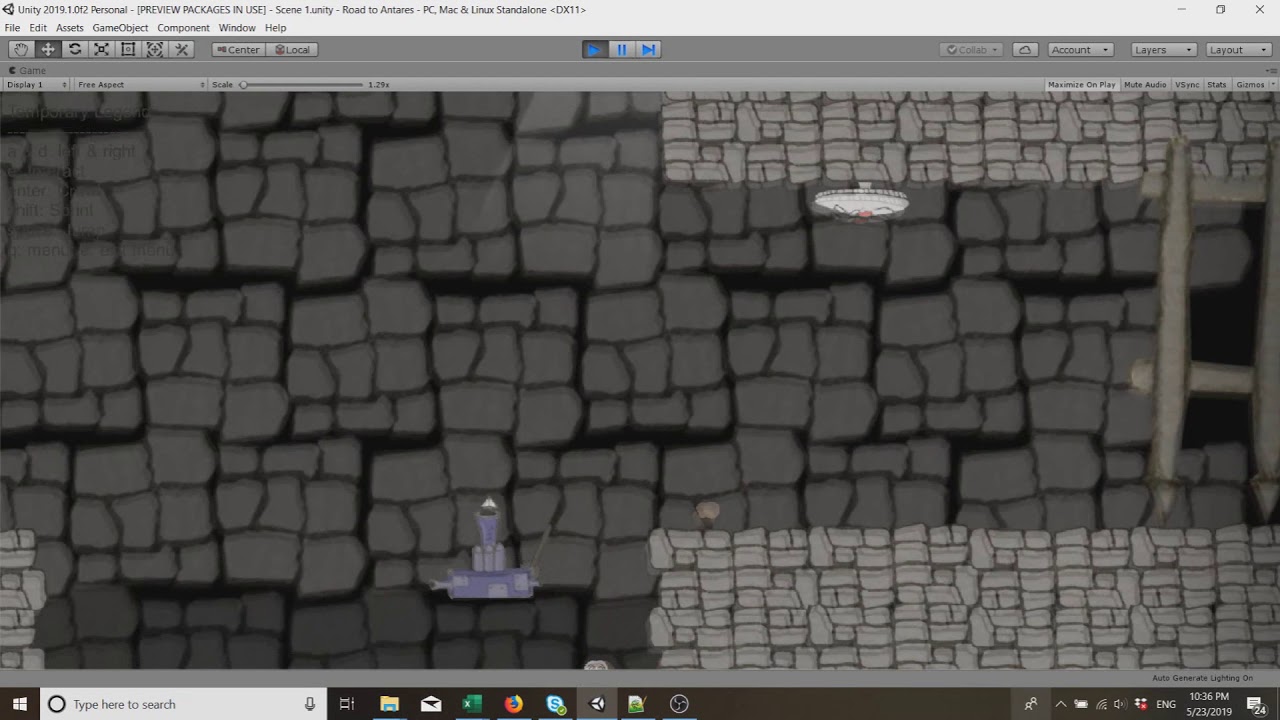Open the File menu
Screen dimensions: 1280x720
pos(12,28)
